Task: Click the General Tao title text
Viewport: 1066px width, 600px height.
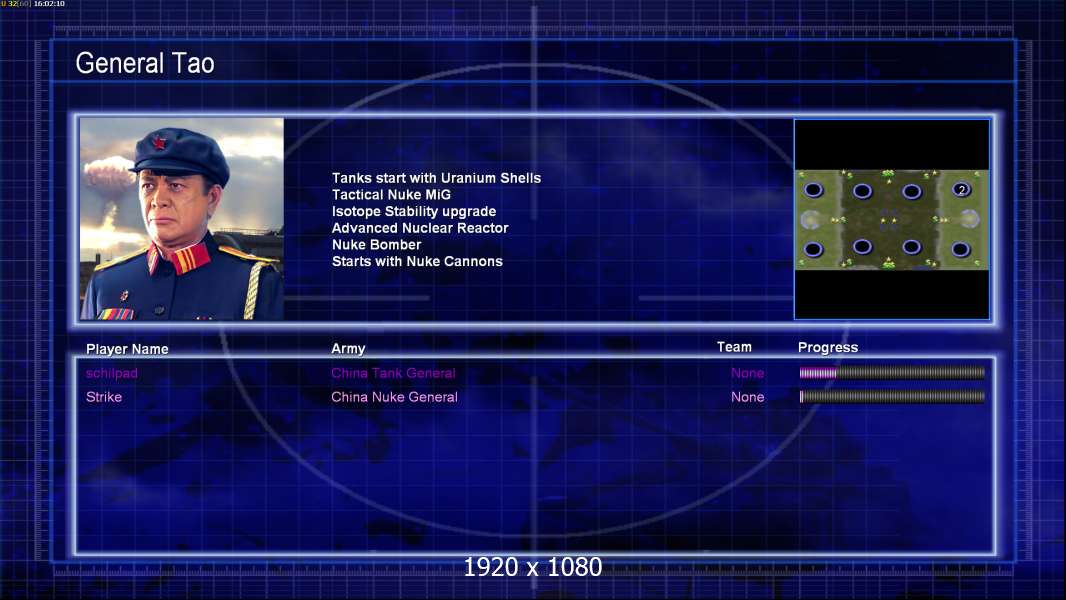Action: coord(145,63)
